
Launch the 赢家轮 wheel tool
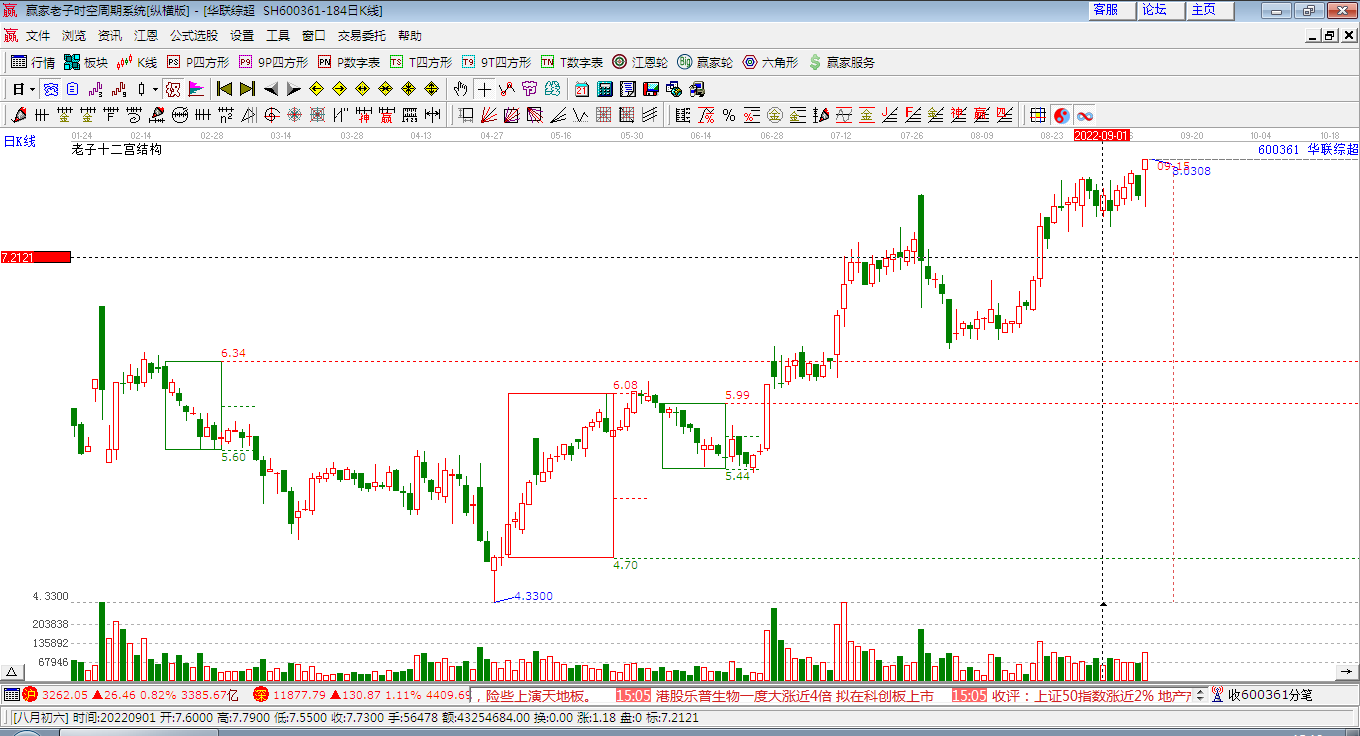tap(704, 62)
